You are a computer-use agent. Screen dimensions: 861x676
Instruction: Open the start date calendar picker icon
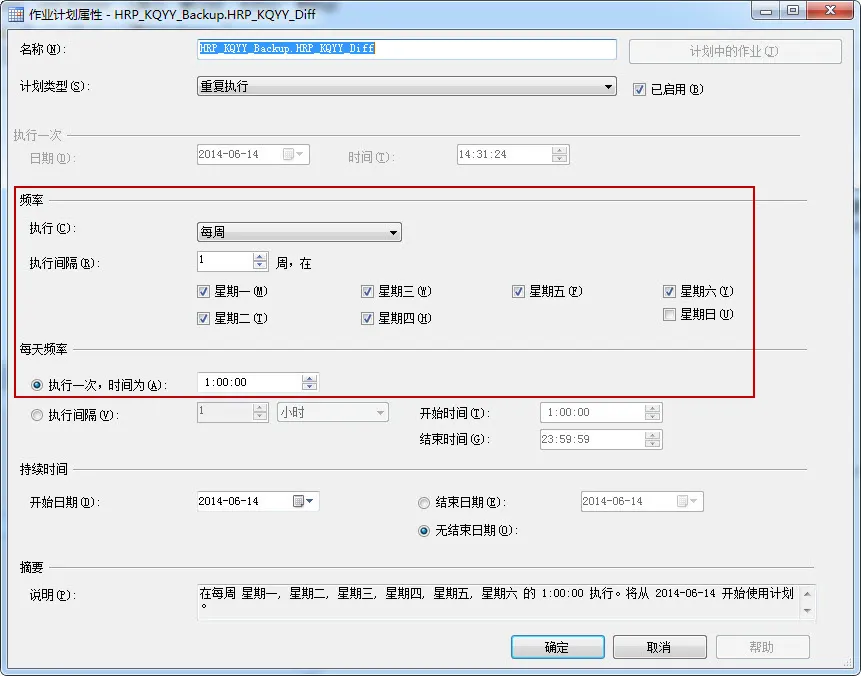[x=298, y=501]
